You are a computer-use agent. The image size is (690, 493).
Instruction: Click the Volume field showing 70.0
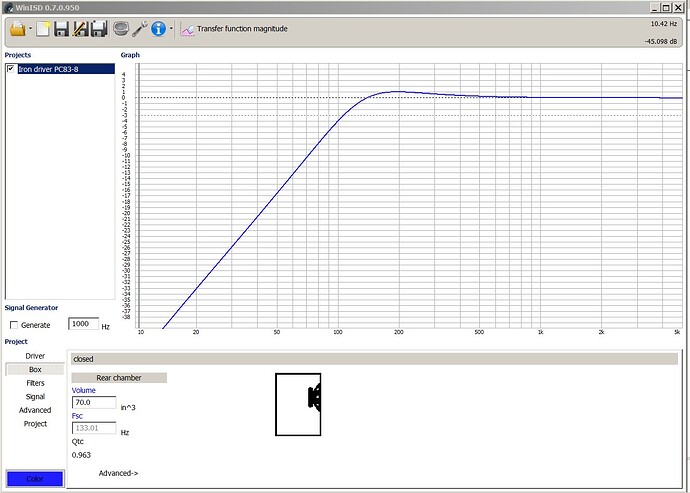(x=94, y=402)
